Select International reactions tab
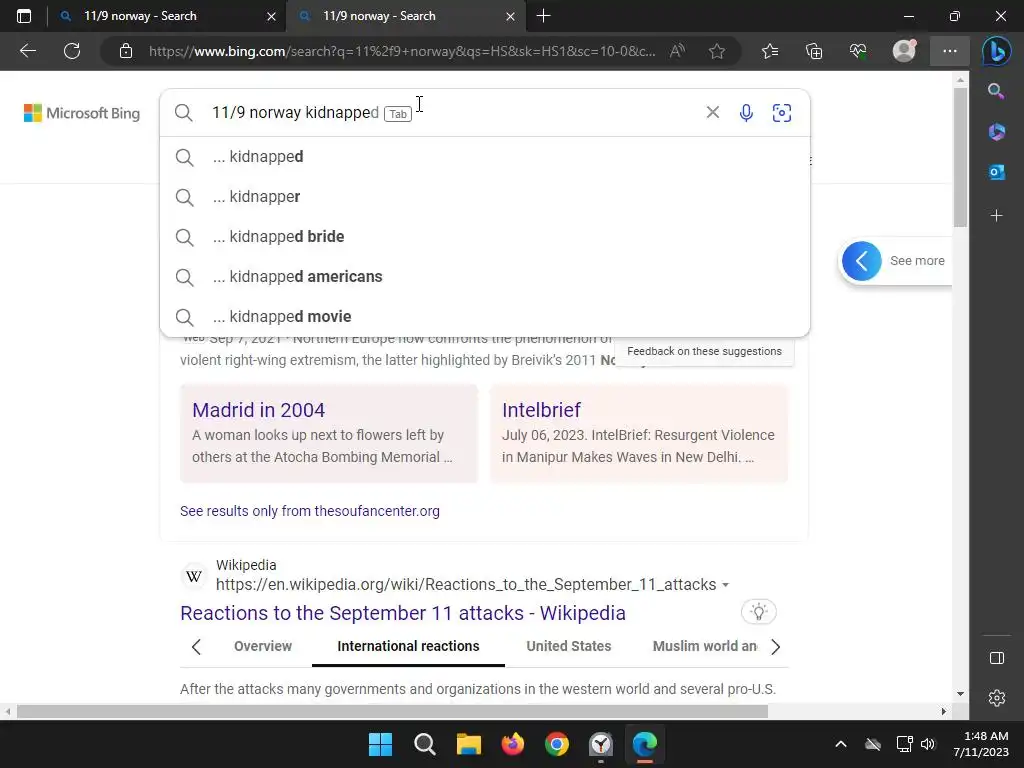The height and width of the screenshot is (768, 1024). pos(408,646)
